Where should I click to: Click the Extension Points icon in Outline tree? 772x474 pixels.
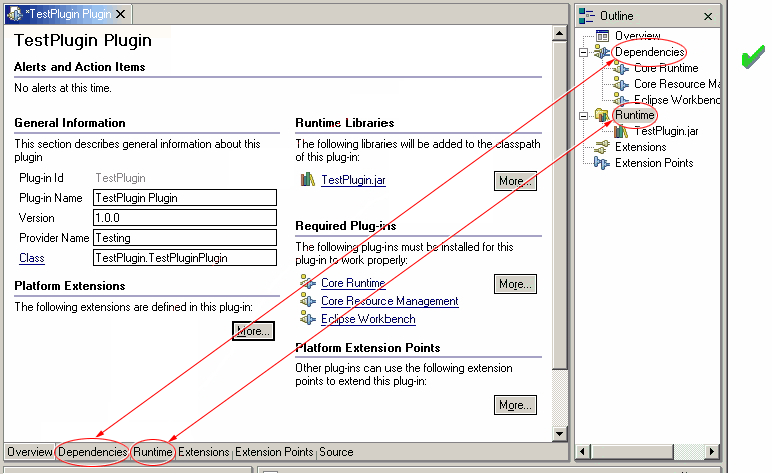click(602, 163)
